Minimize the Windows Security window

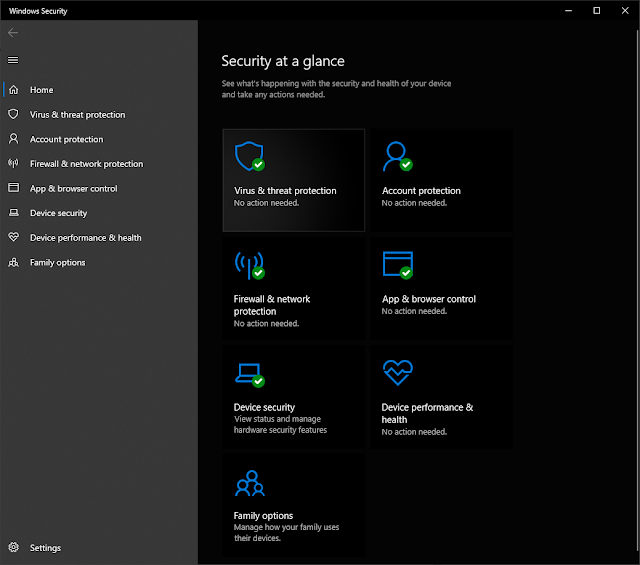[x=568, y=11]
